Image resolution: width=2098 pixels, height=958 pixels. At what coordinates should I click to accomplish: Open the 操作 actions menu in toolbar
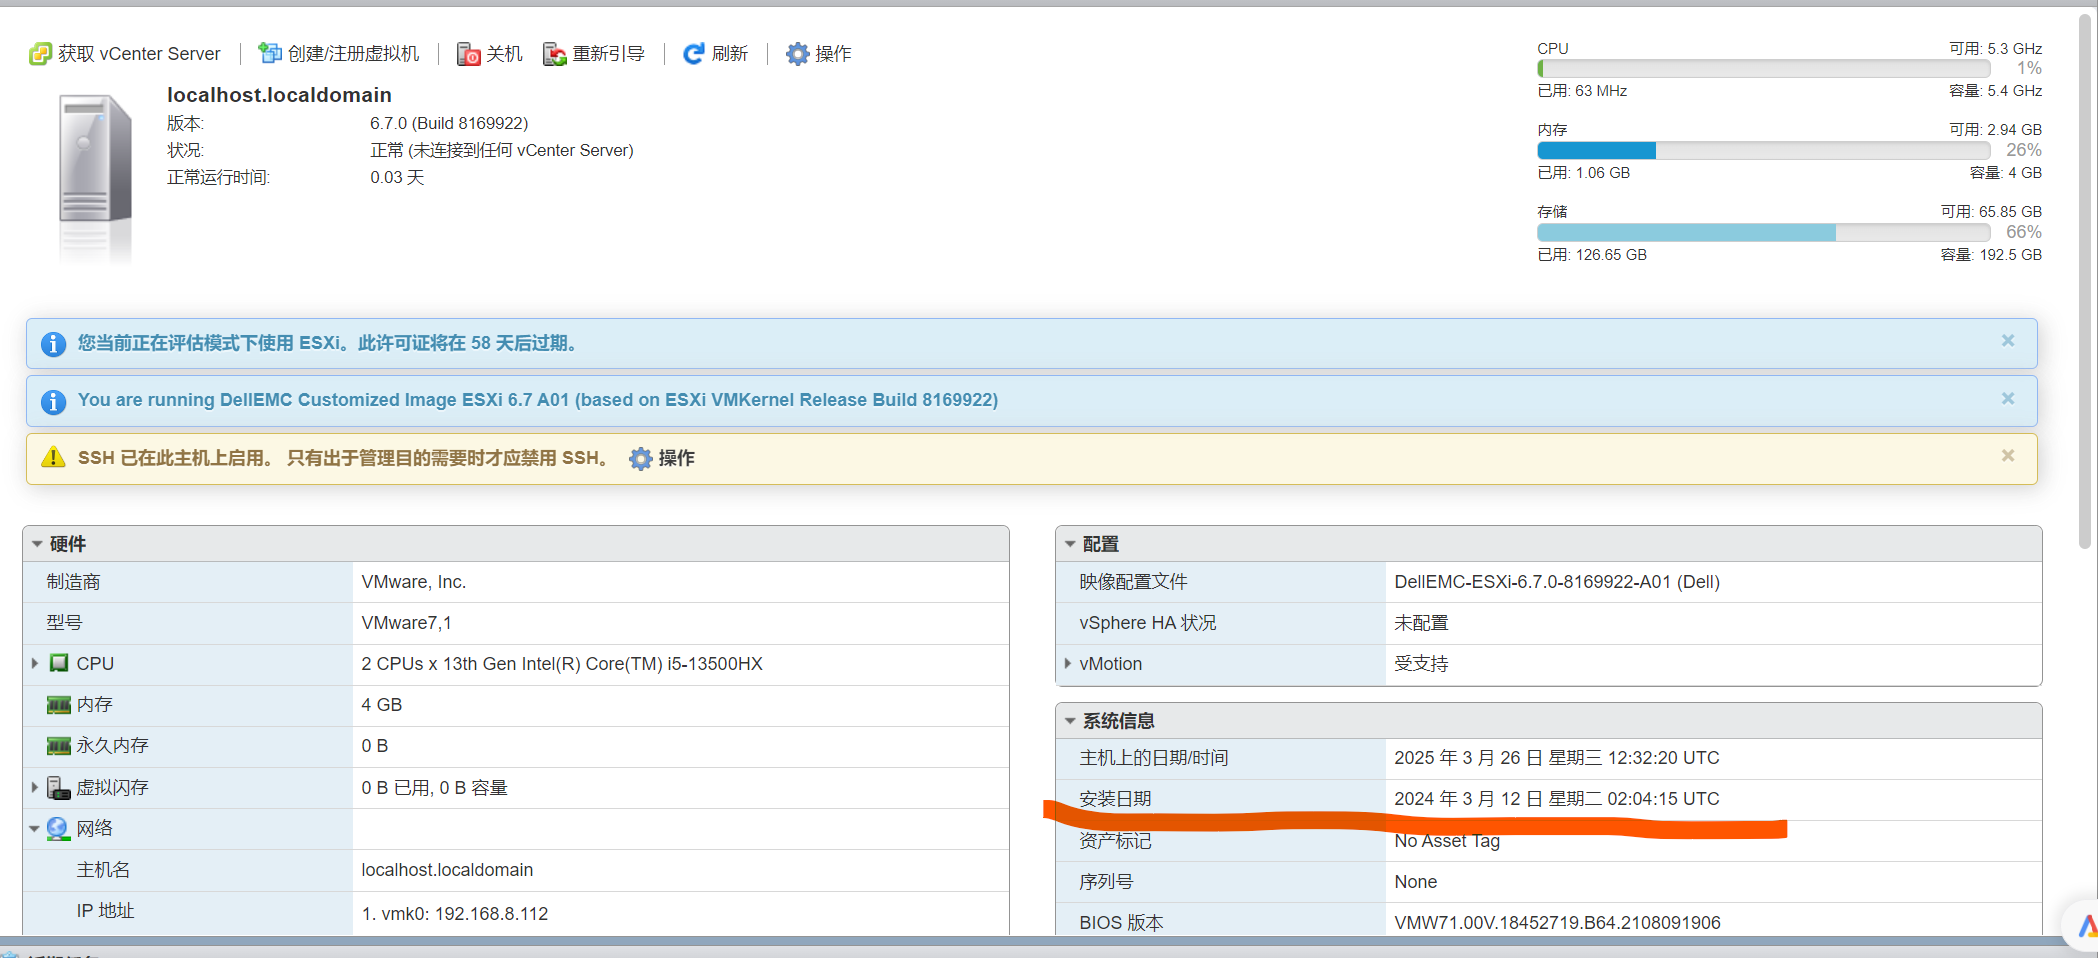(819, 54)
